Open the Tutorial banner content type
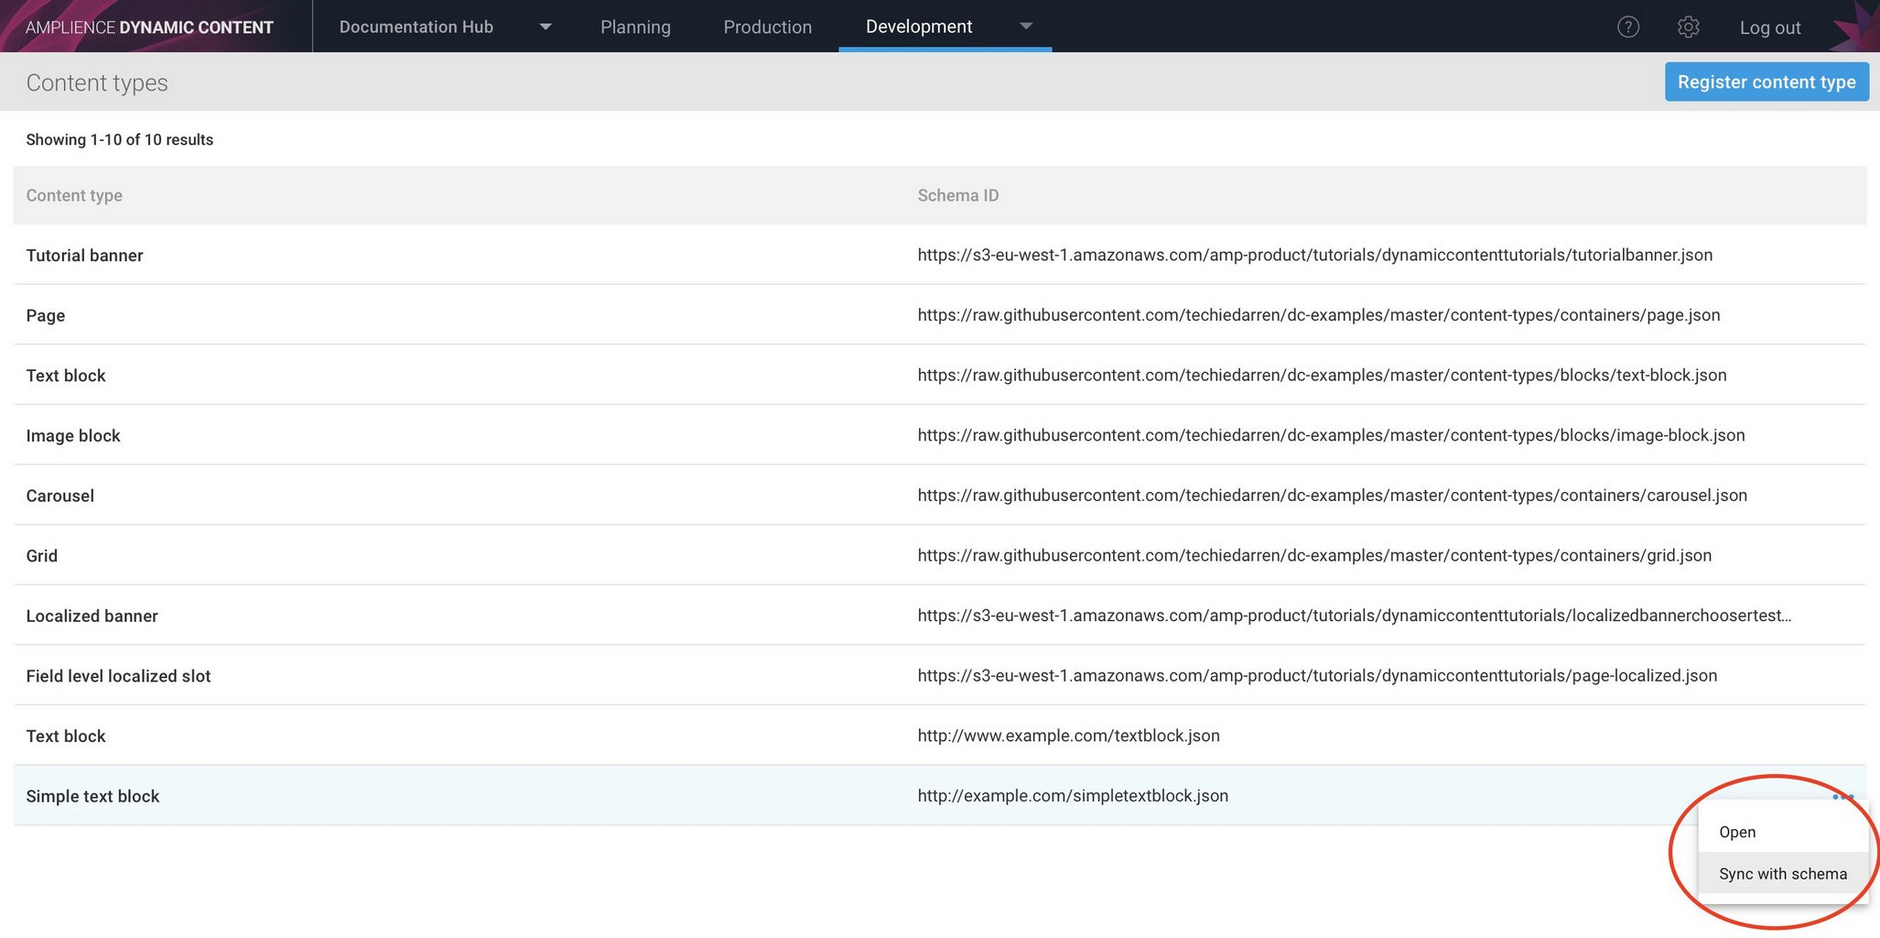 click(84, 255)
